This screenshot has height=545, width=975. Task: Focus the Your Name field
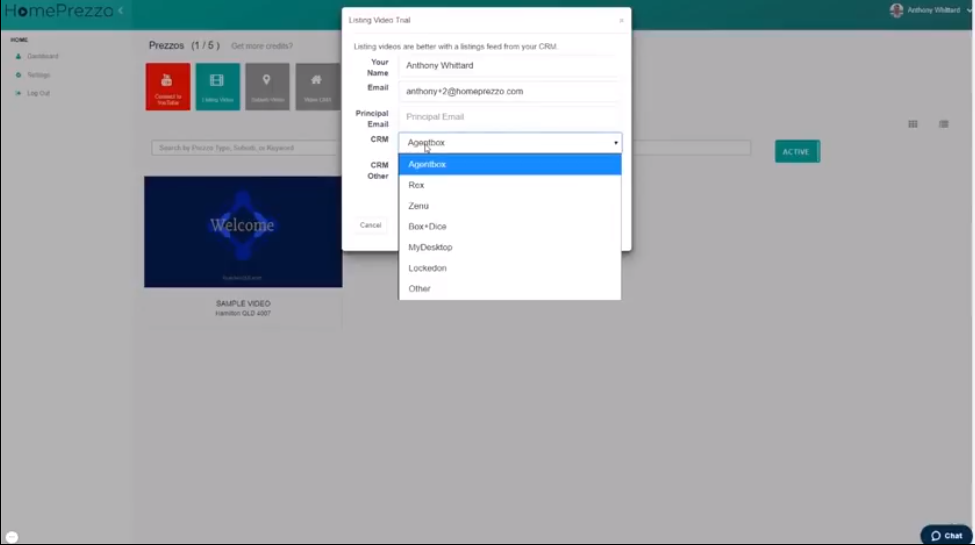510,65
